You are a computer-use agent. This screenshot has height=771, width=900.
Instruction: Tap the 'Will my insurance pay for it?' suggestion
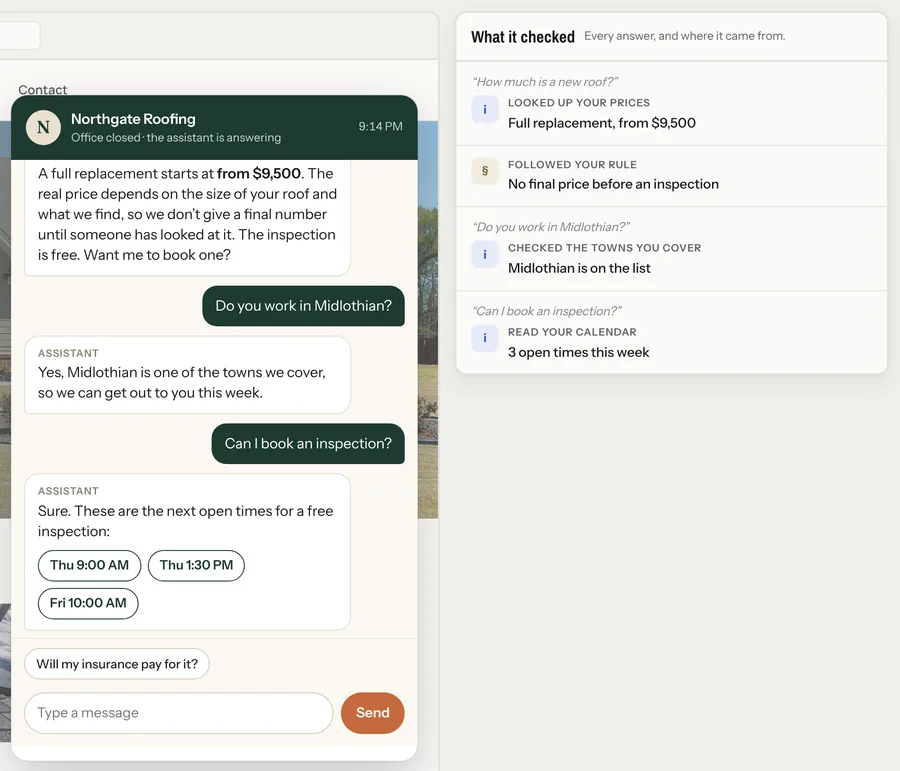point(117,664)
